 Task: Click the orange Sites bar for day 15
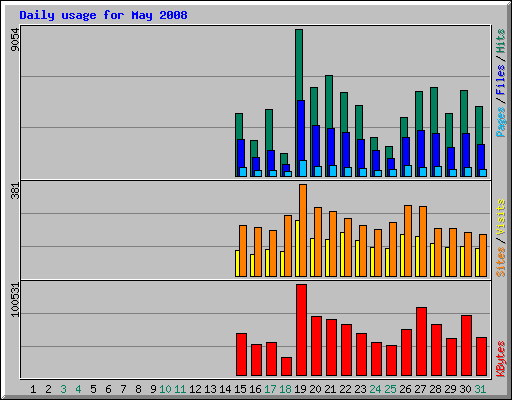(x=243, y=251)
